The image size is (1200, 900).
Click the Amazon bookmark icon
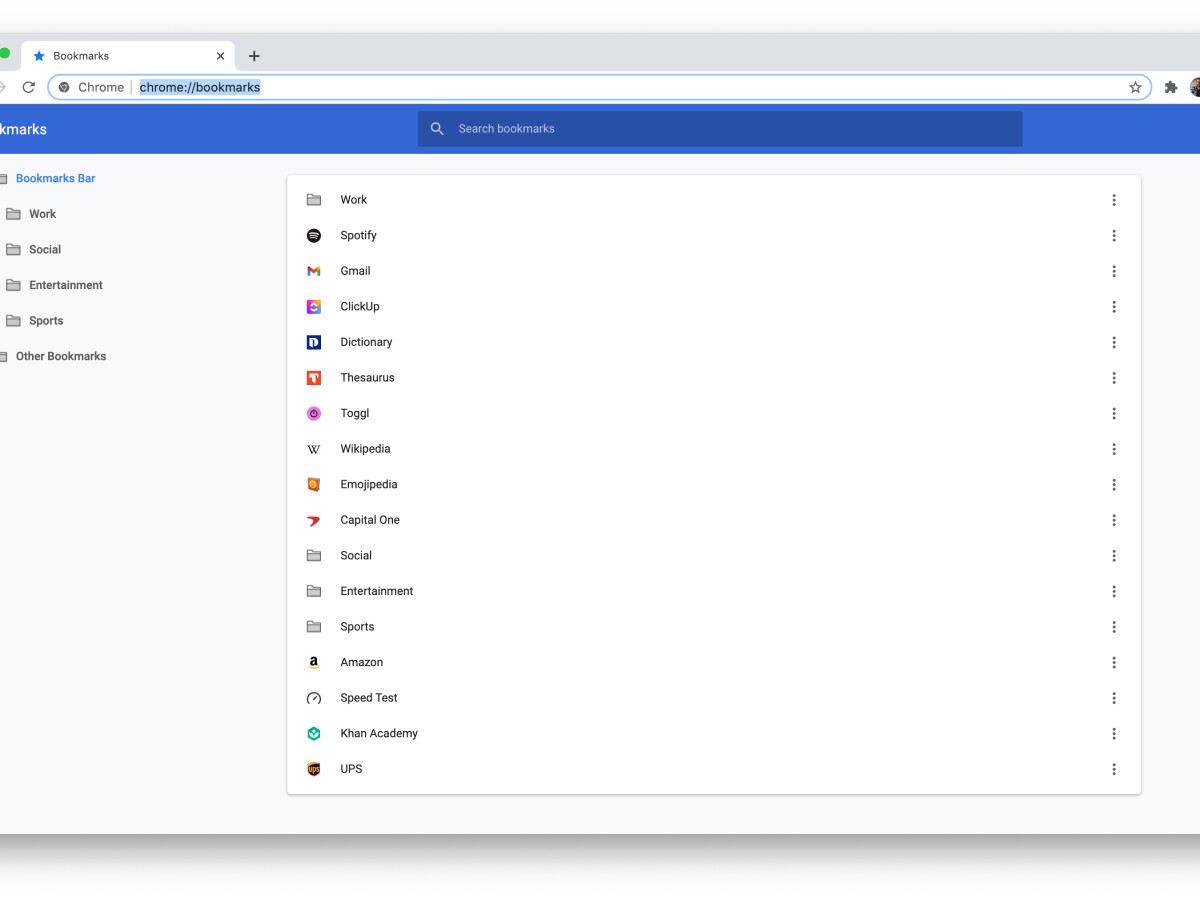[314, 663]
